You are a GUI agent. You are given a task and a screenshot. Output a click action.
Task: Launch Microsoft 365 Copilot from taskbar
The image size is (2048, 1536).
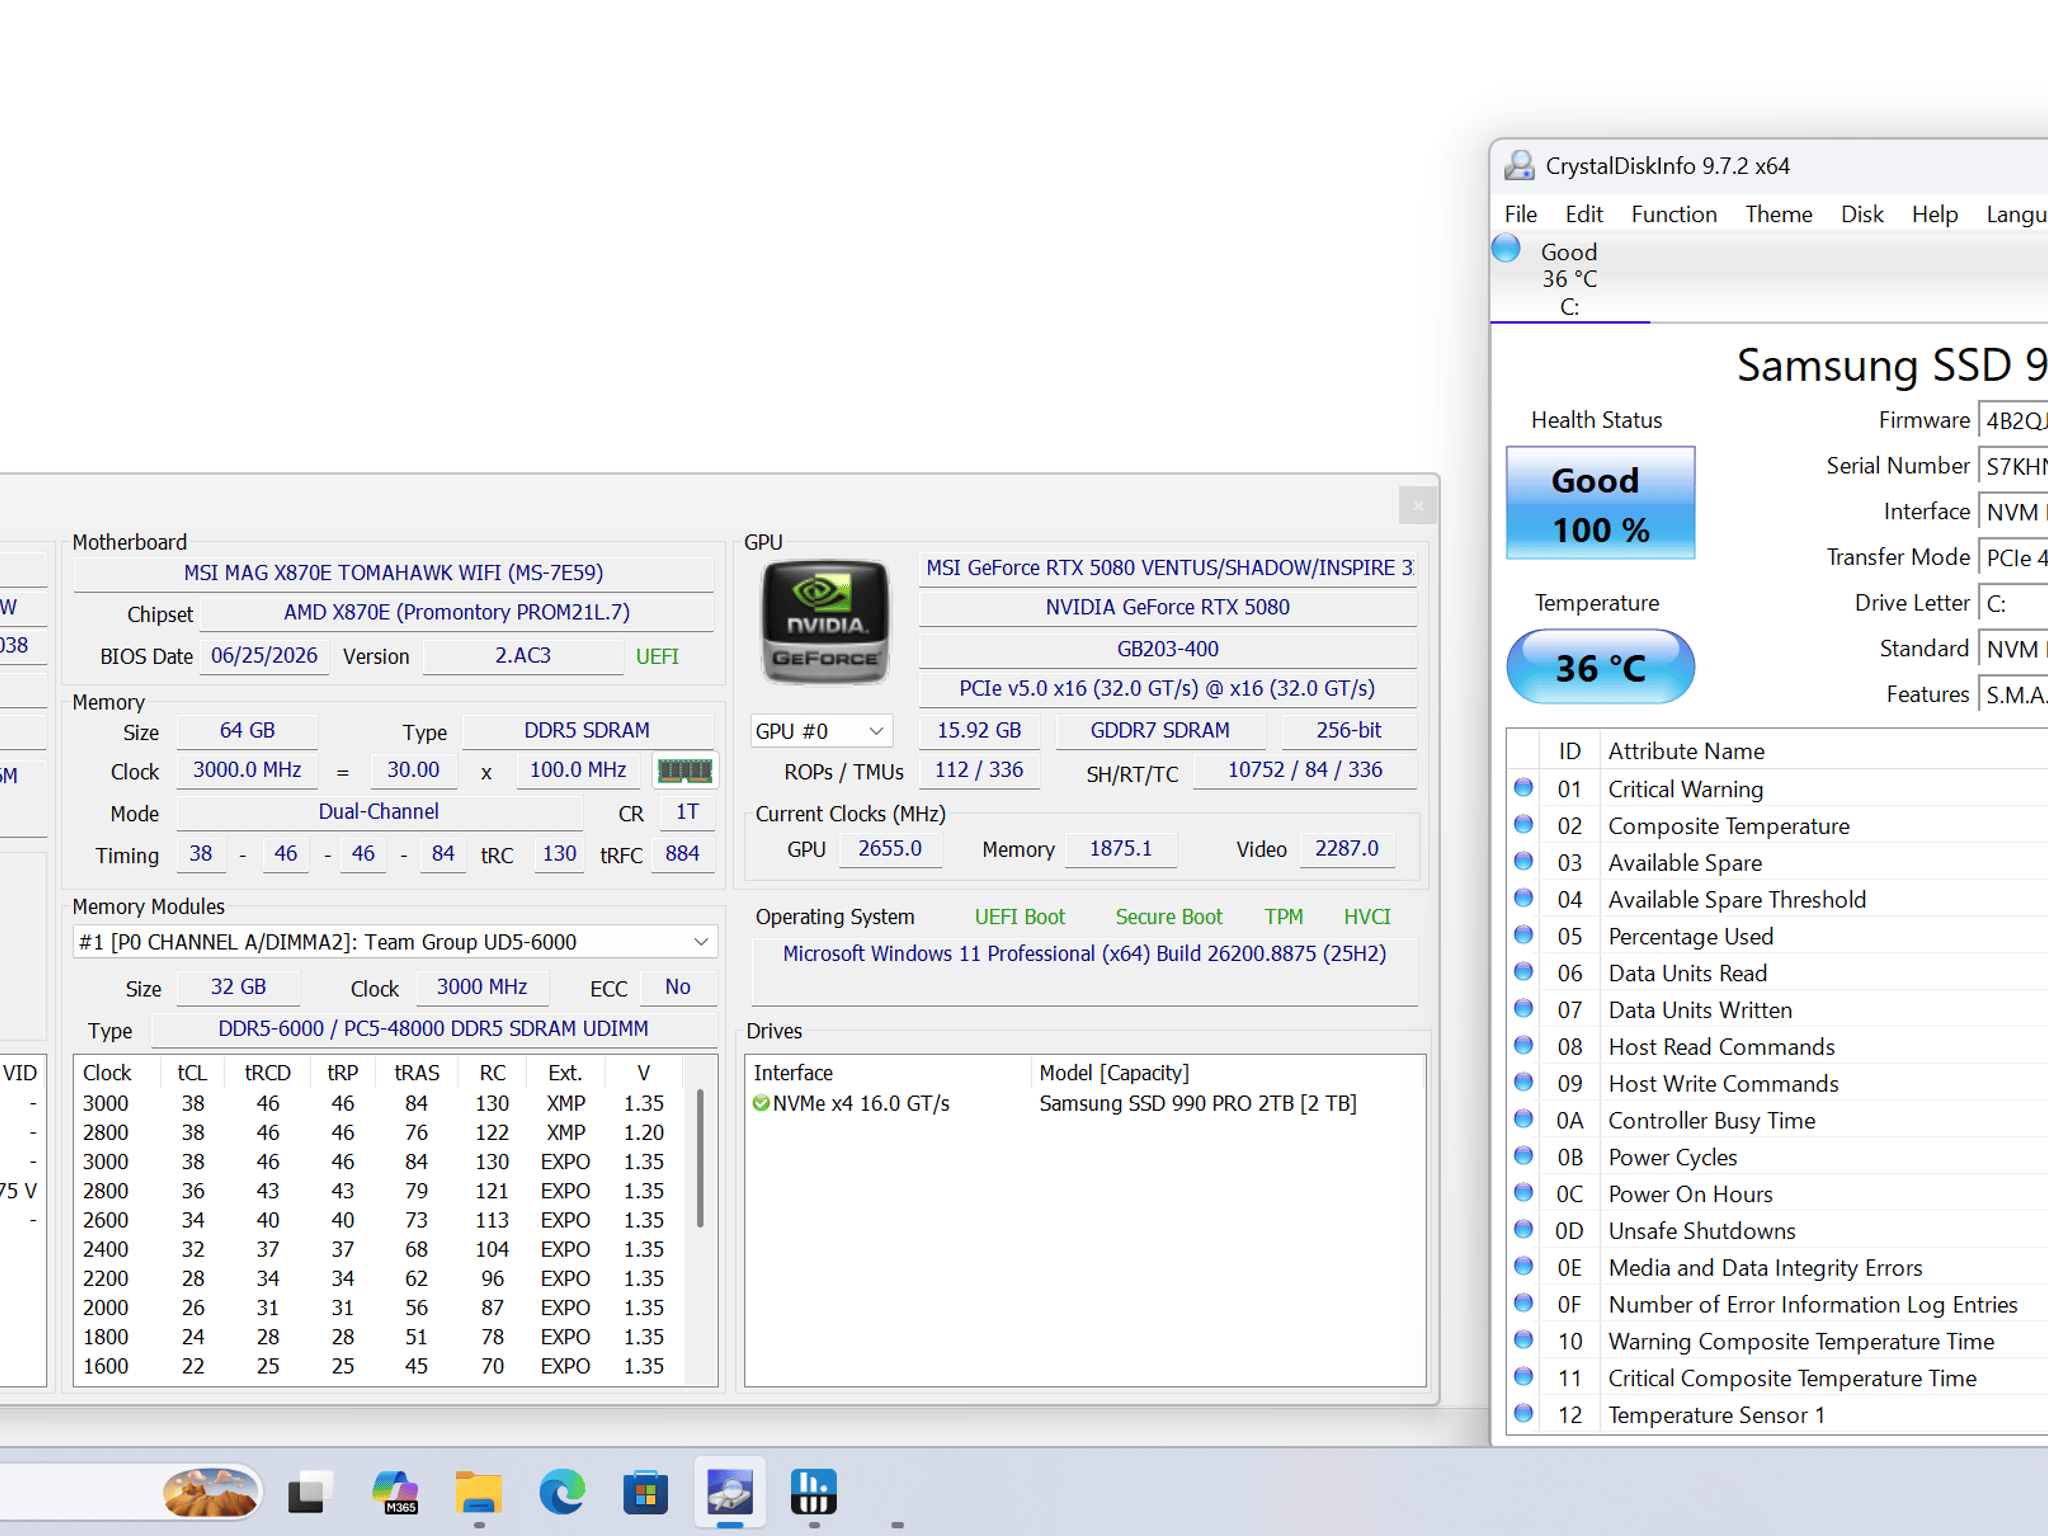[395, 1493]
